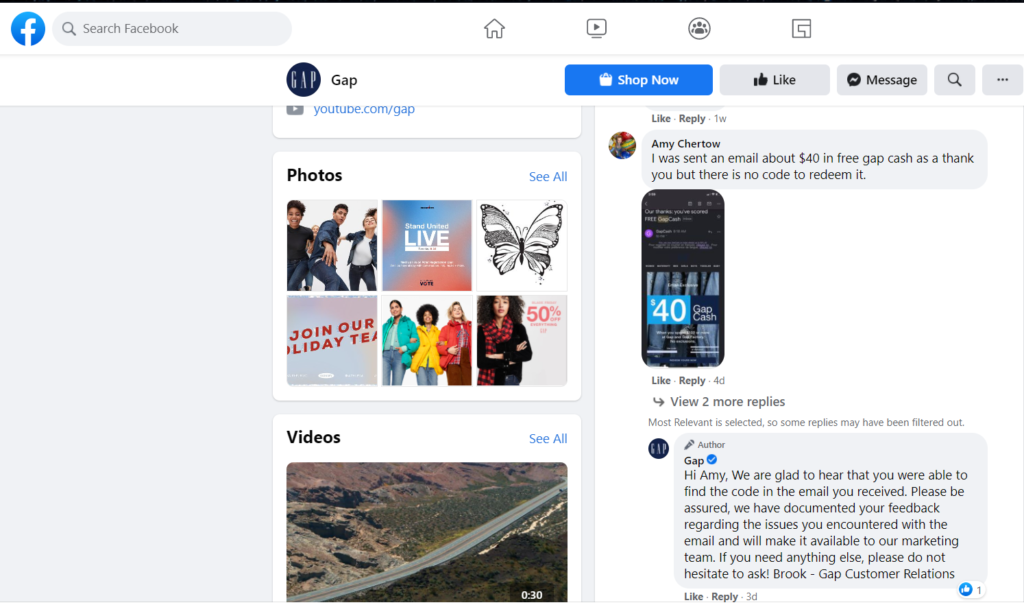Open the Gaming icon in top navigation

[801, 28]
